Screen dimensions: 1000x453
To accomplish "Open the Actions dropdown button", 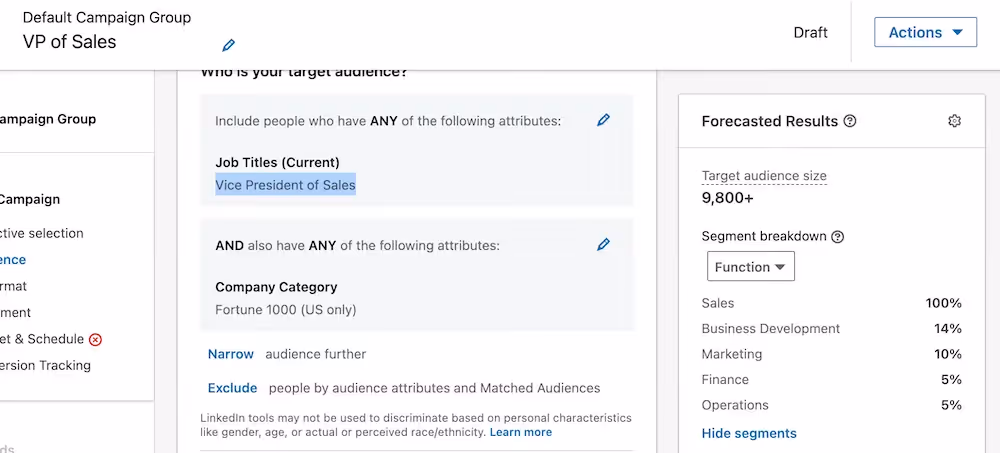I will coord(925,33).
